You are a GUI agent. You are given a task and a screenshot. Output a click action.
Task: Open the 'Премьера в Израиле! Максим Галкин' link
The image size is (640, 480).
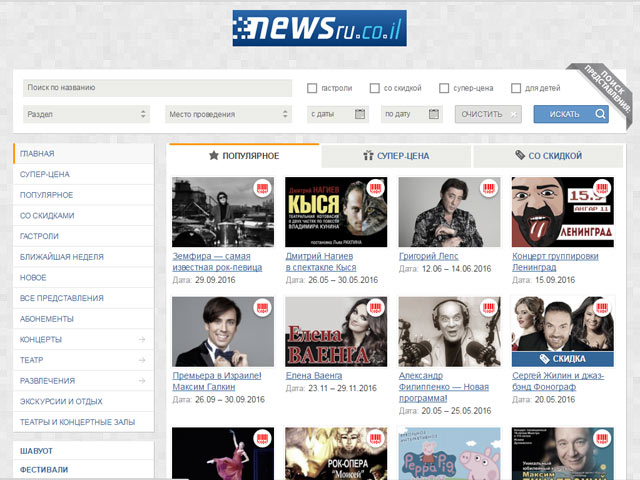point(217,381)
